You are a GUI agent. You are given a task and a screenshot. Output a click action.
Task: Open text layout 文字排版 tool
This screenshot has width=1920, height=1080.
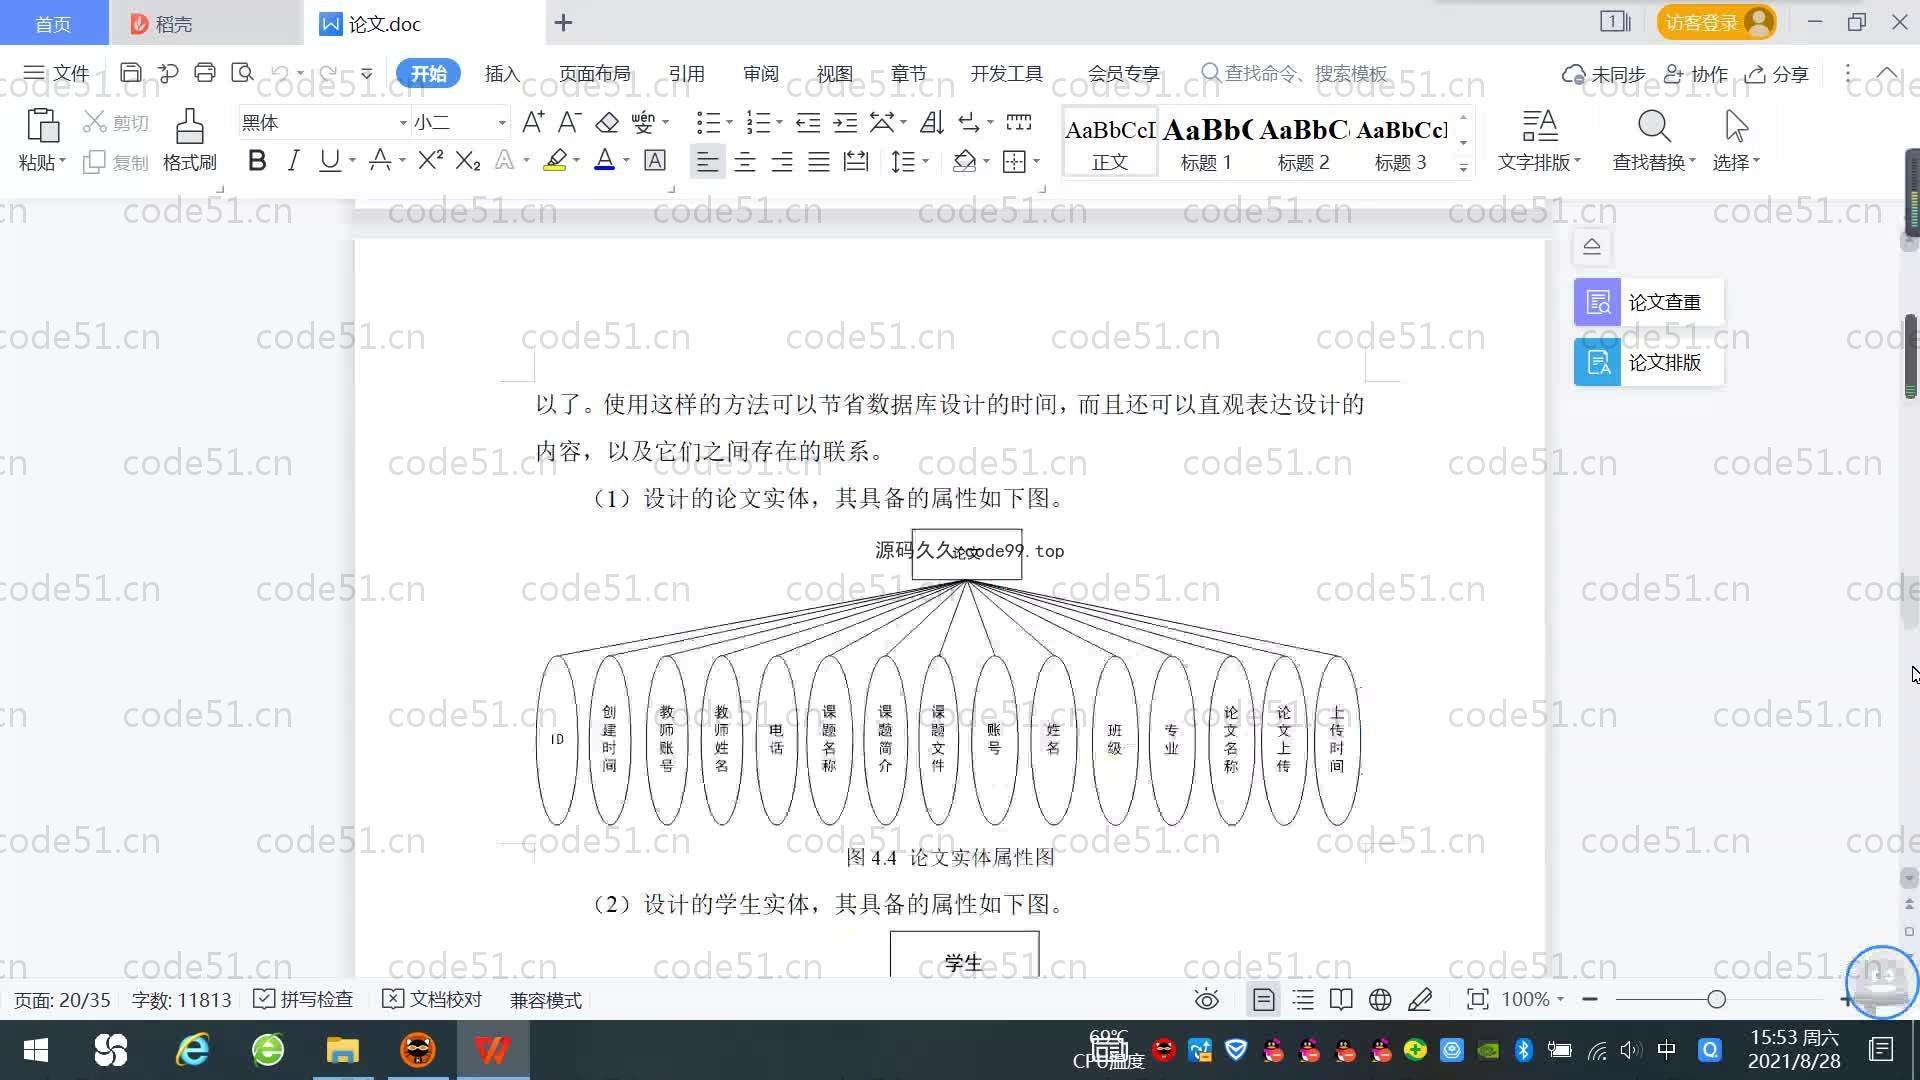[x=1539, y=140]
